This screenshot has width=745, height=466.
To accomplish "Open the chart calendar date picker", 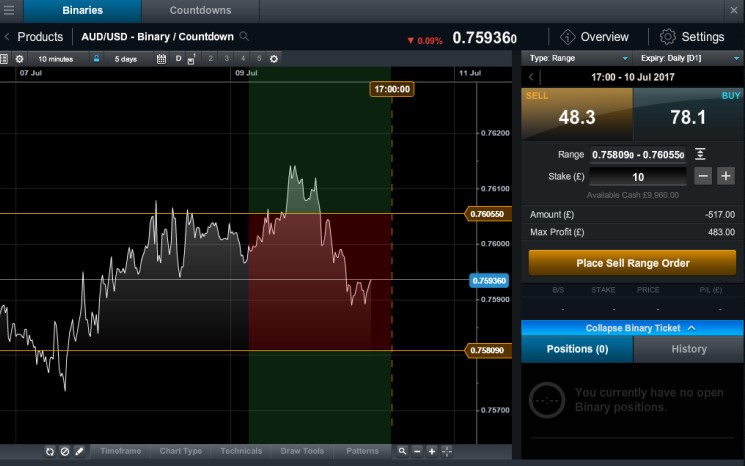I will point(161,59).
